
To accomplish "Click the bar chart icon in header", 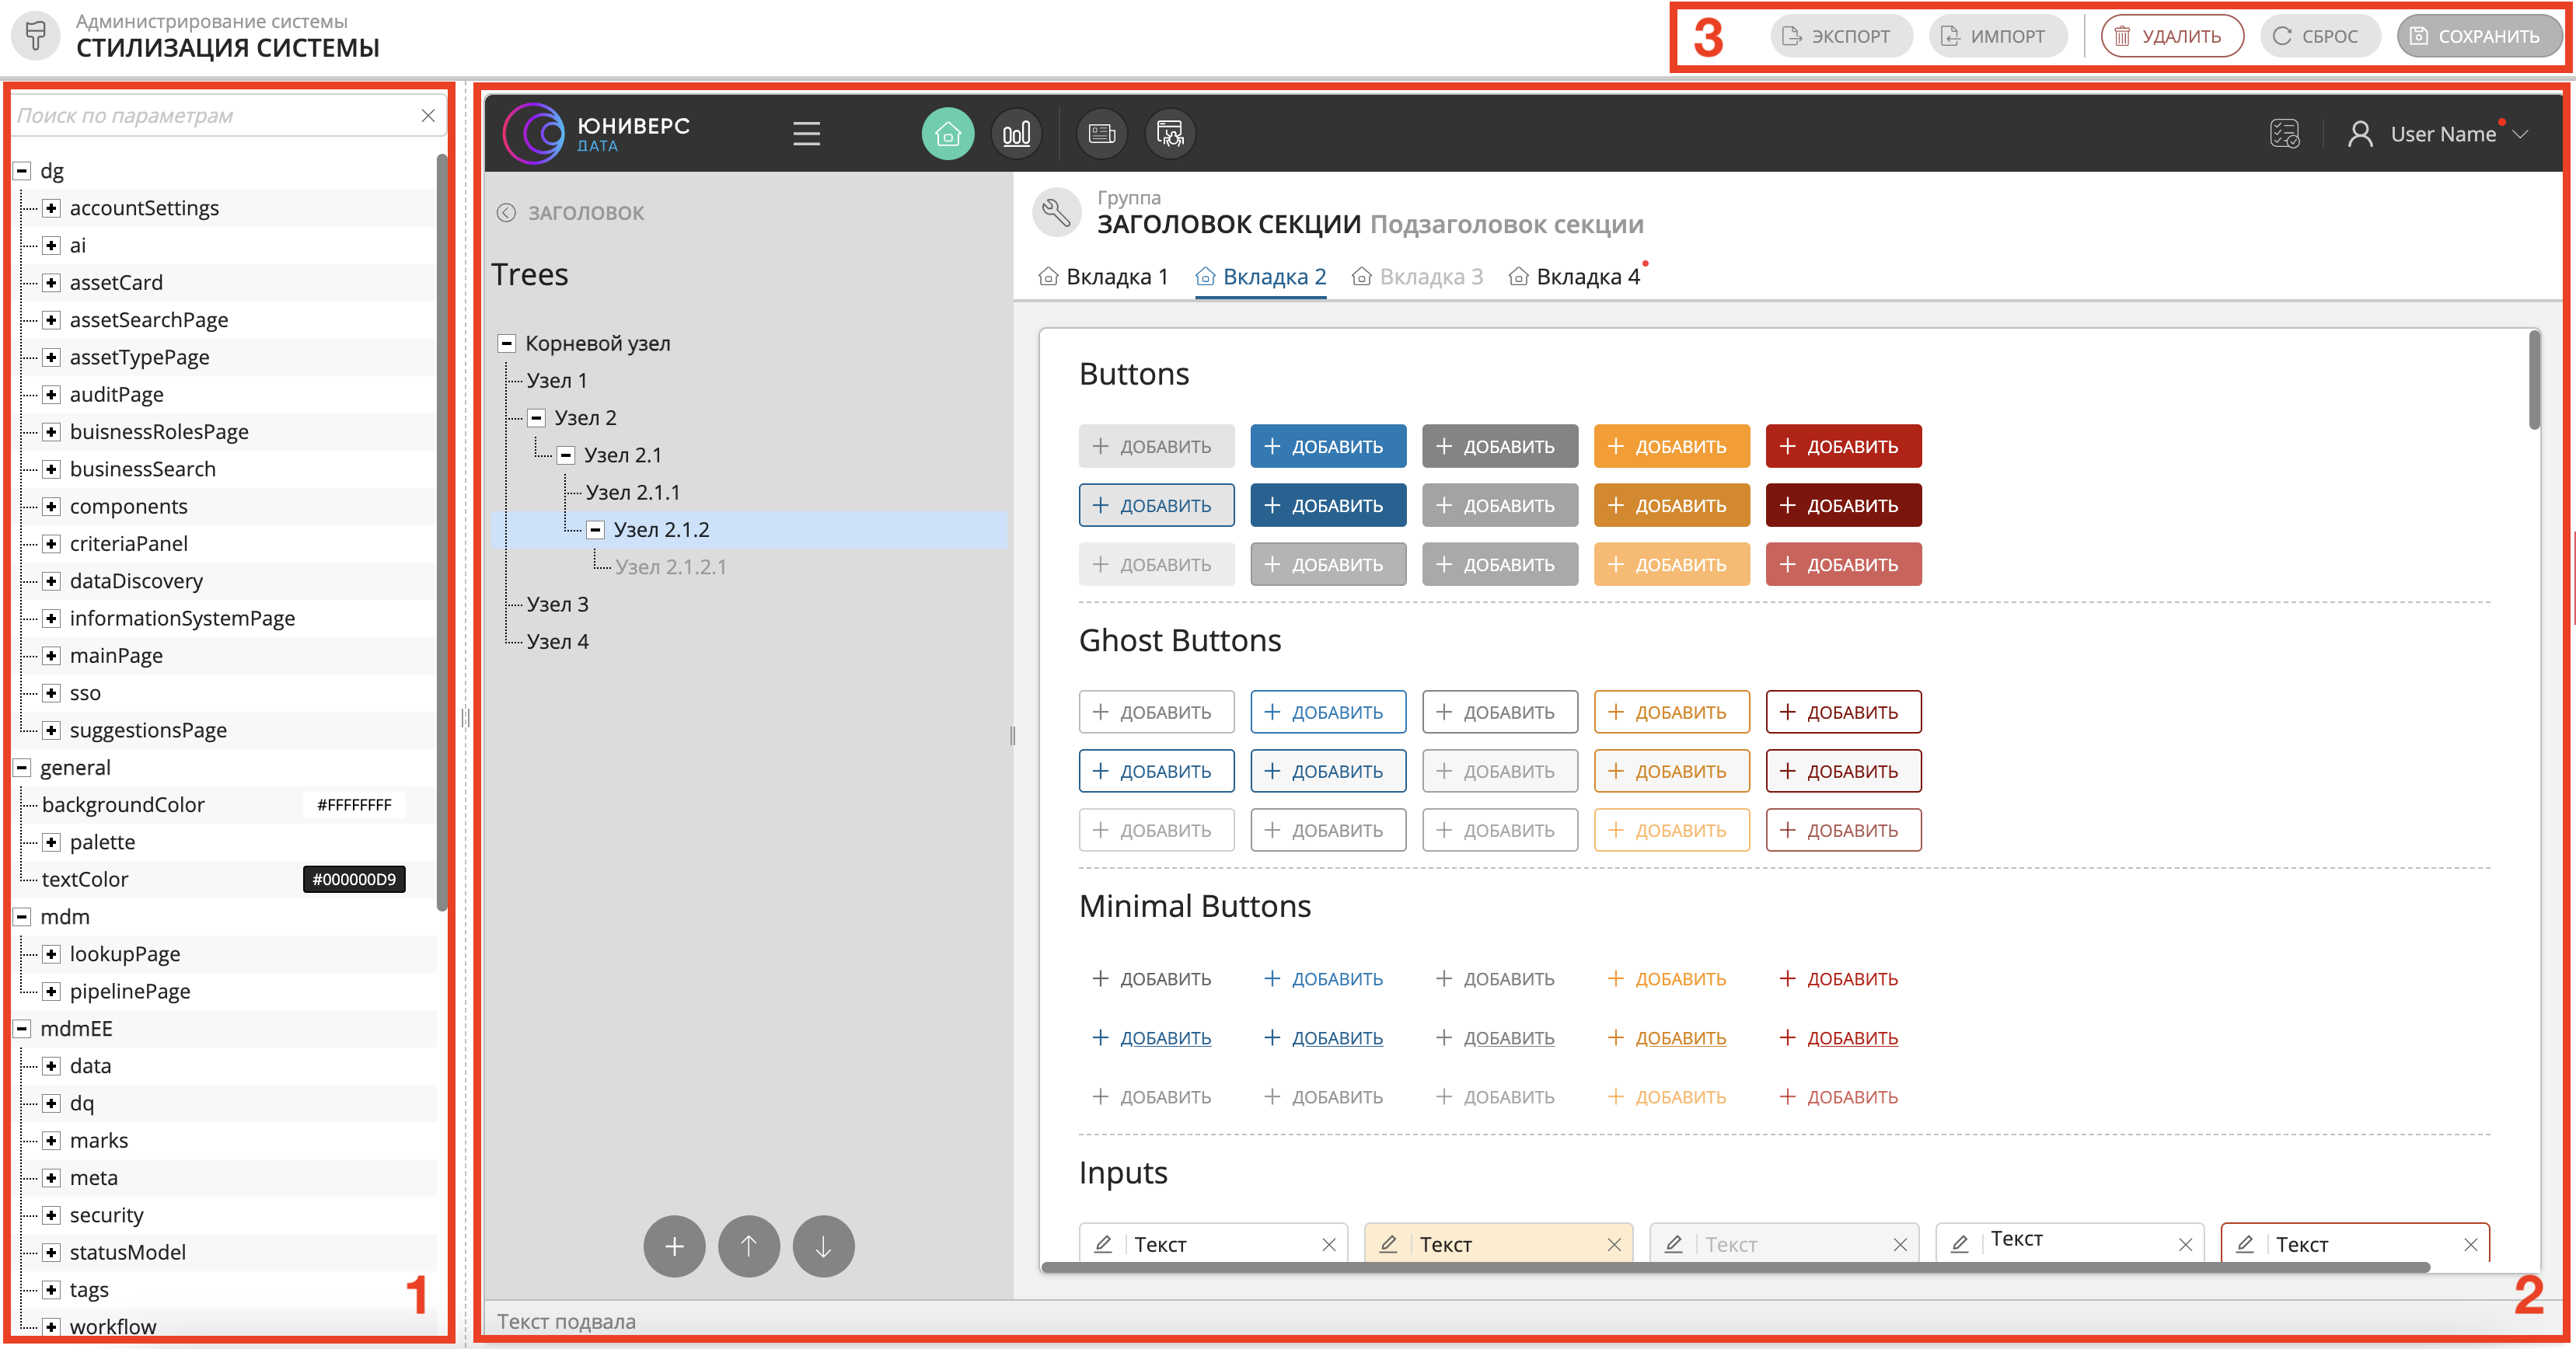I will (1016, 133).
